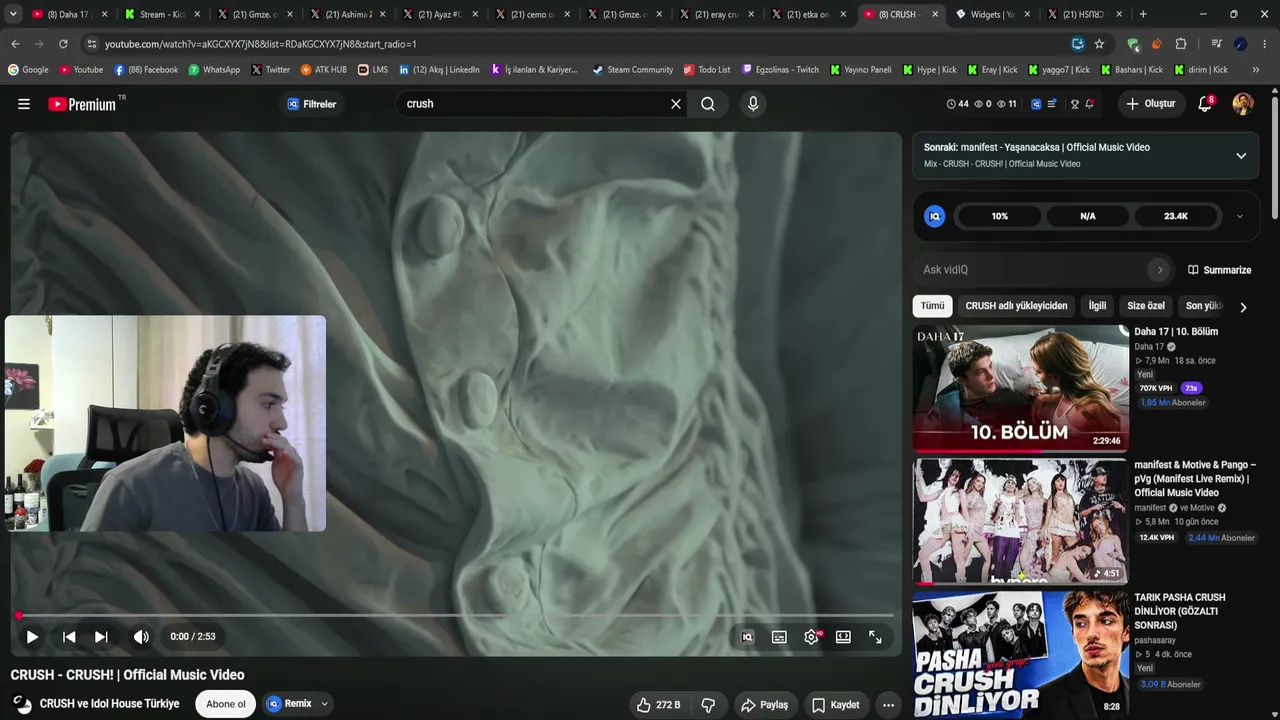Switch to the Widgets tab

coord(992,14)
